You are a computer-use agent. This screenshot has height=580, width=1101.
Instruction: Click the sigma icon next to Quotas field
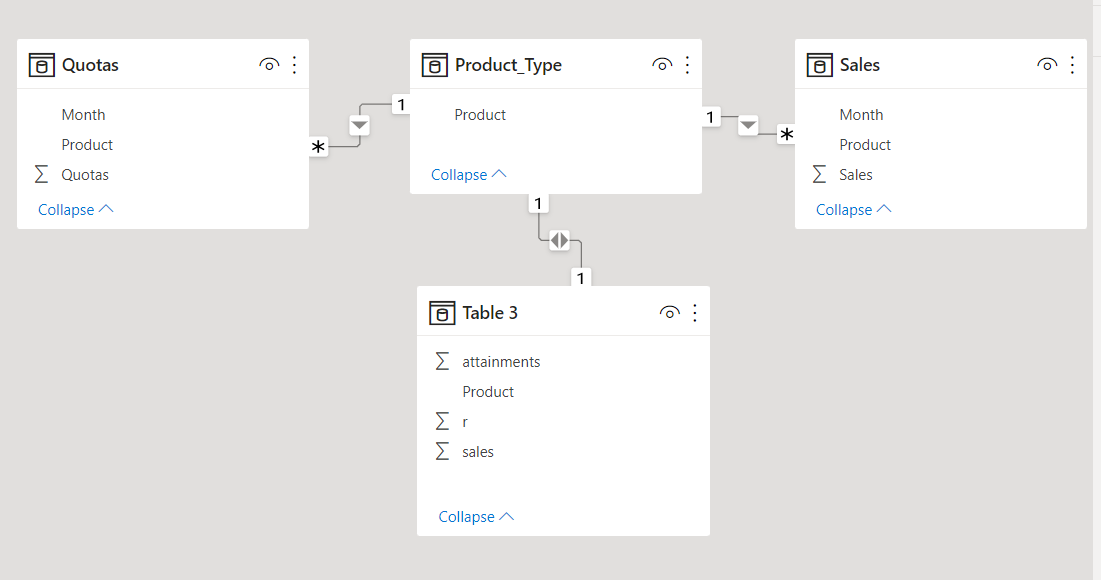coord(41,174)
